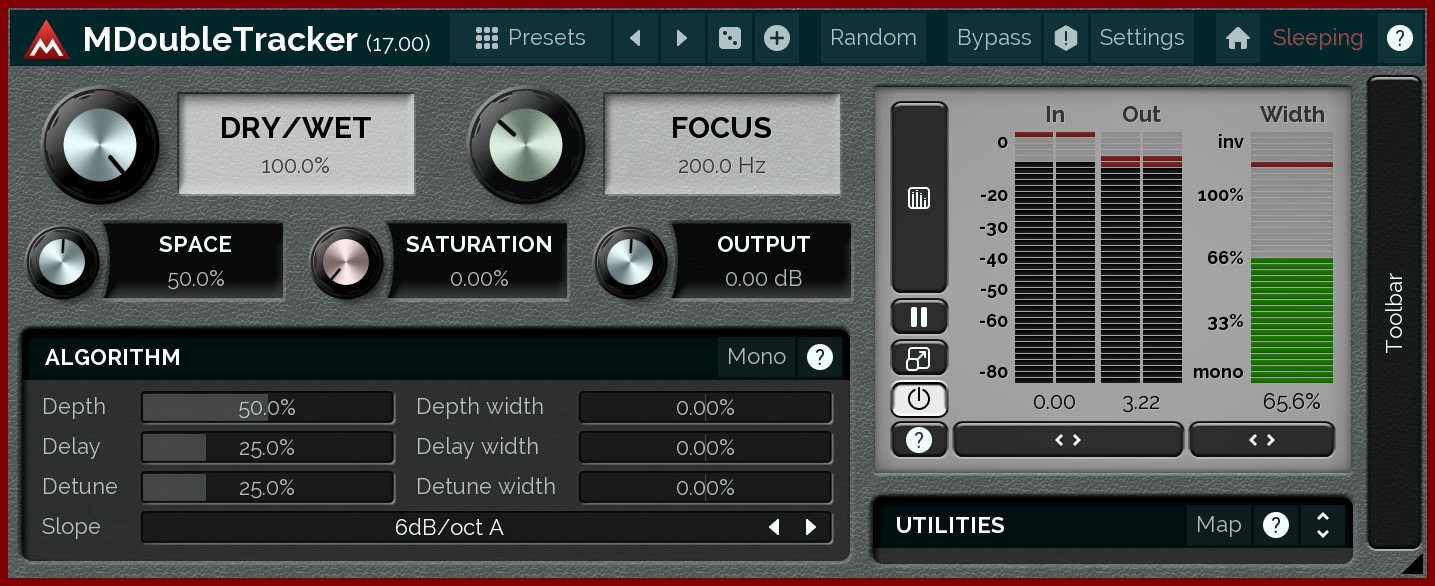Open the meter display settings icon
Viewport: 1435px width, 586px height.
(918, 198)
